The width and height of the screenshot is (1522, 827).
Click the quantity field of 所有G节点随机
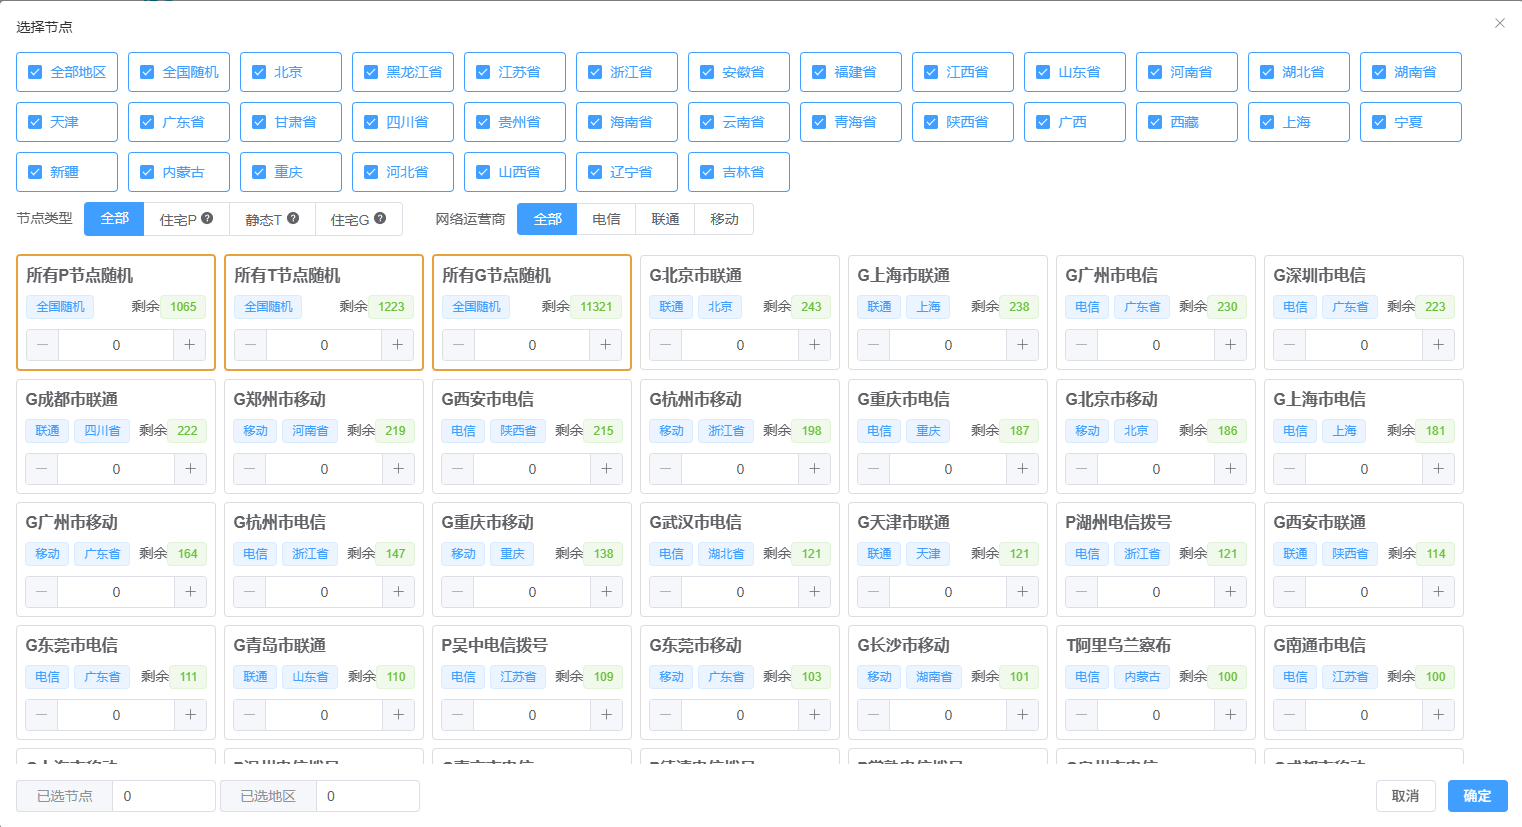coord(532,345)
